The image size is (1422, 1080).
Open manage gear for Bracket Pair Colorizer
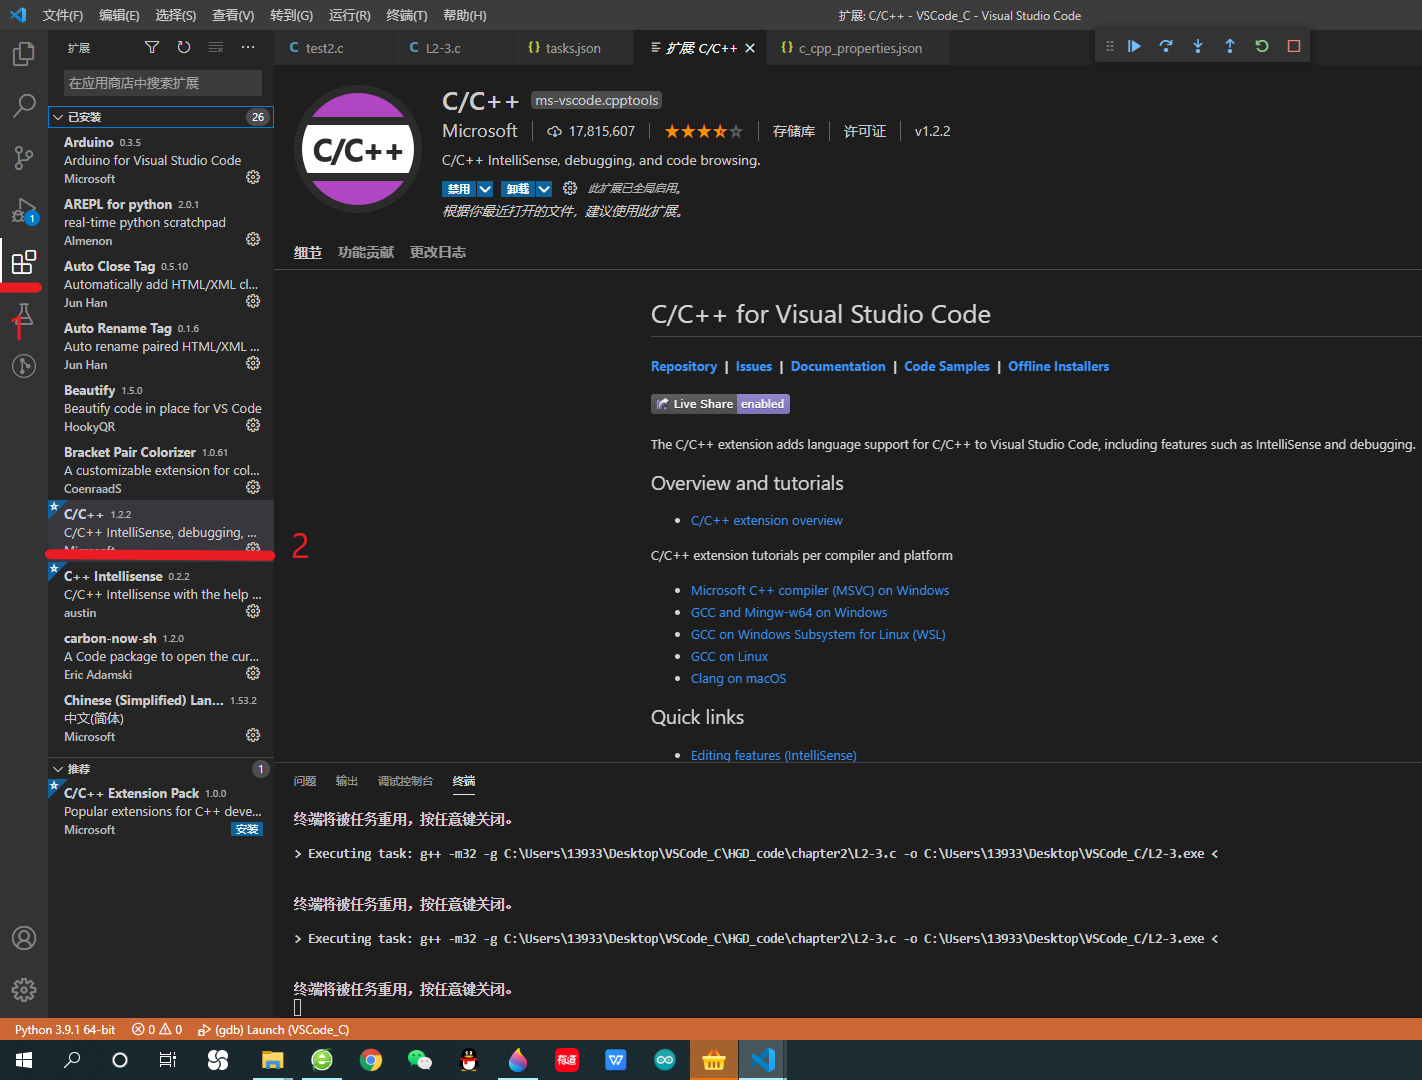click(253, 487)
